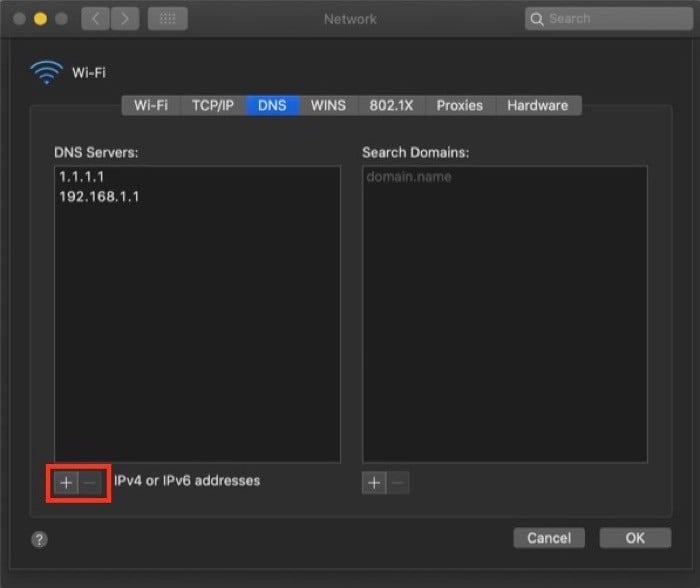Add a new DNS server with plus button
This screenshot has height=588, width=700.
click(66, 483)
